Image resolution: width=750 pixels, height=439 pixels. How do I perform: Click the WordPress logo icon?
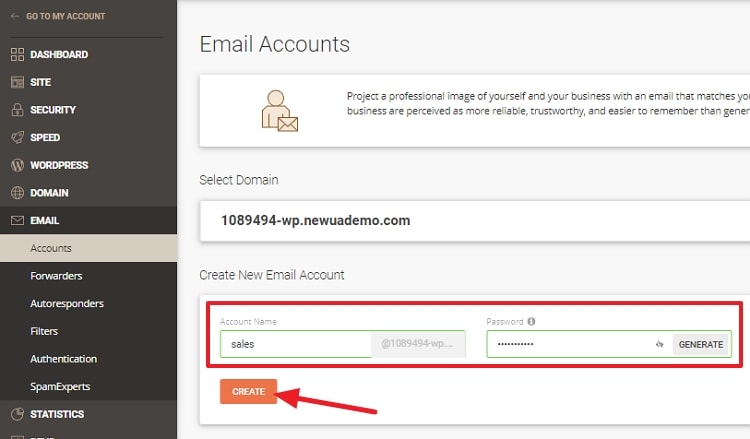click(17, 165)
